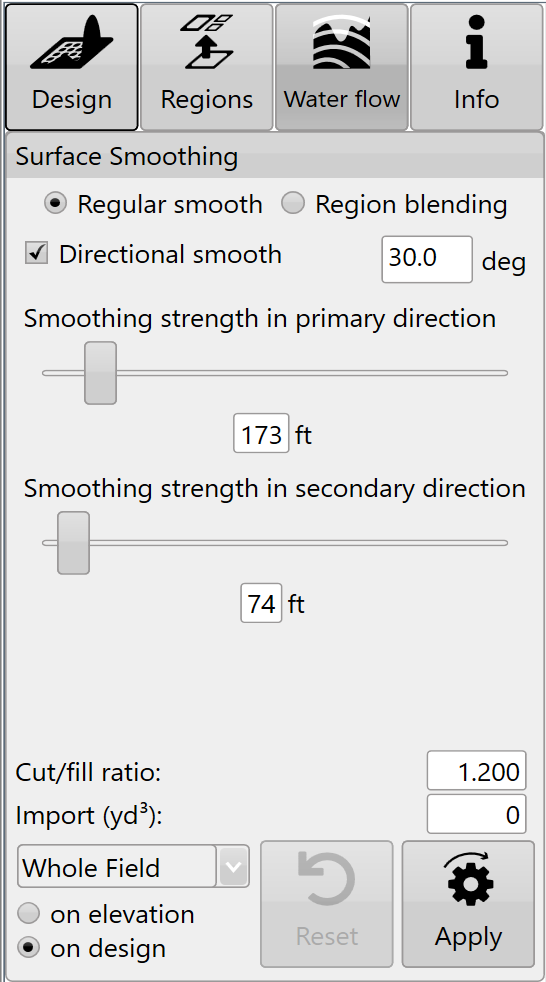Select the Regular smooth radio button
546x982 pixels.
tap(56, 204)
